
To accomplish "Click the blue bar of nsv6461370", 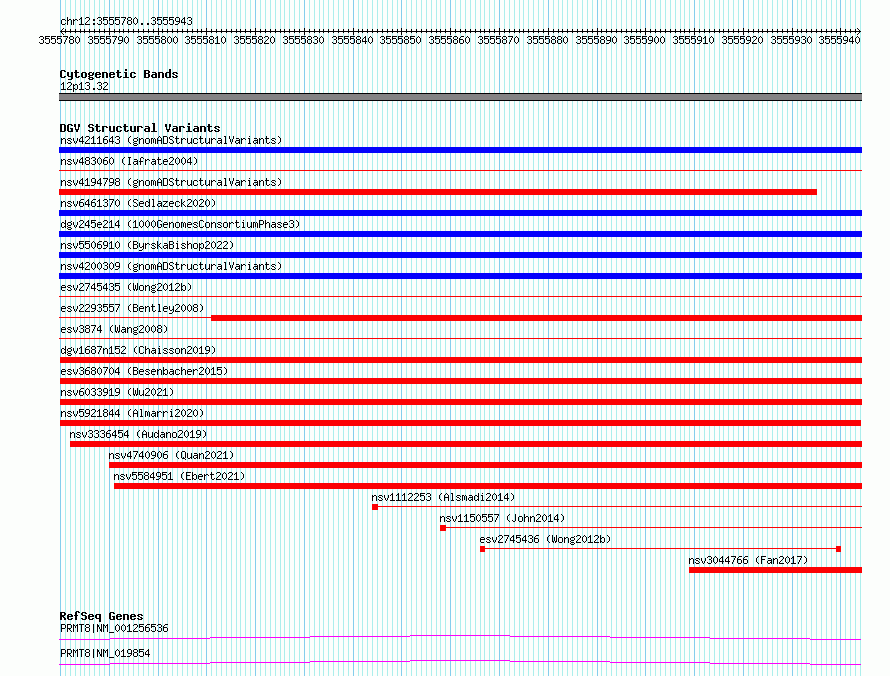I will [460, 213].
